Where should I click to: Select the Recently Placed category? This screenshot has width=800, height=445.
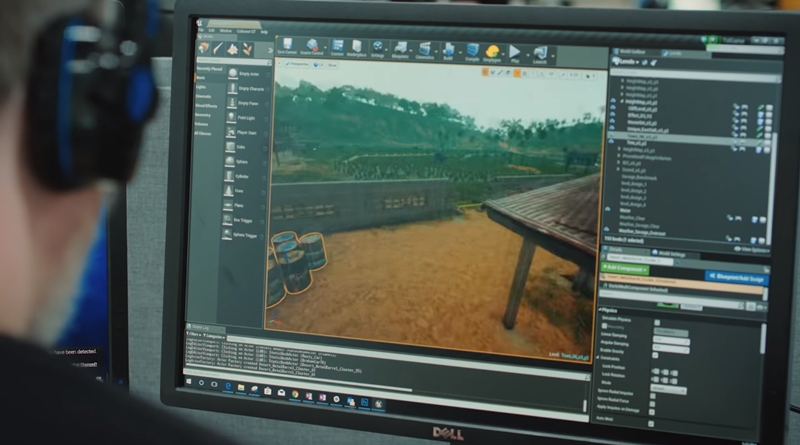209,69
